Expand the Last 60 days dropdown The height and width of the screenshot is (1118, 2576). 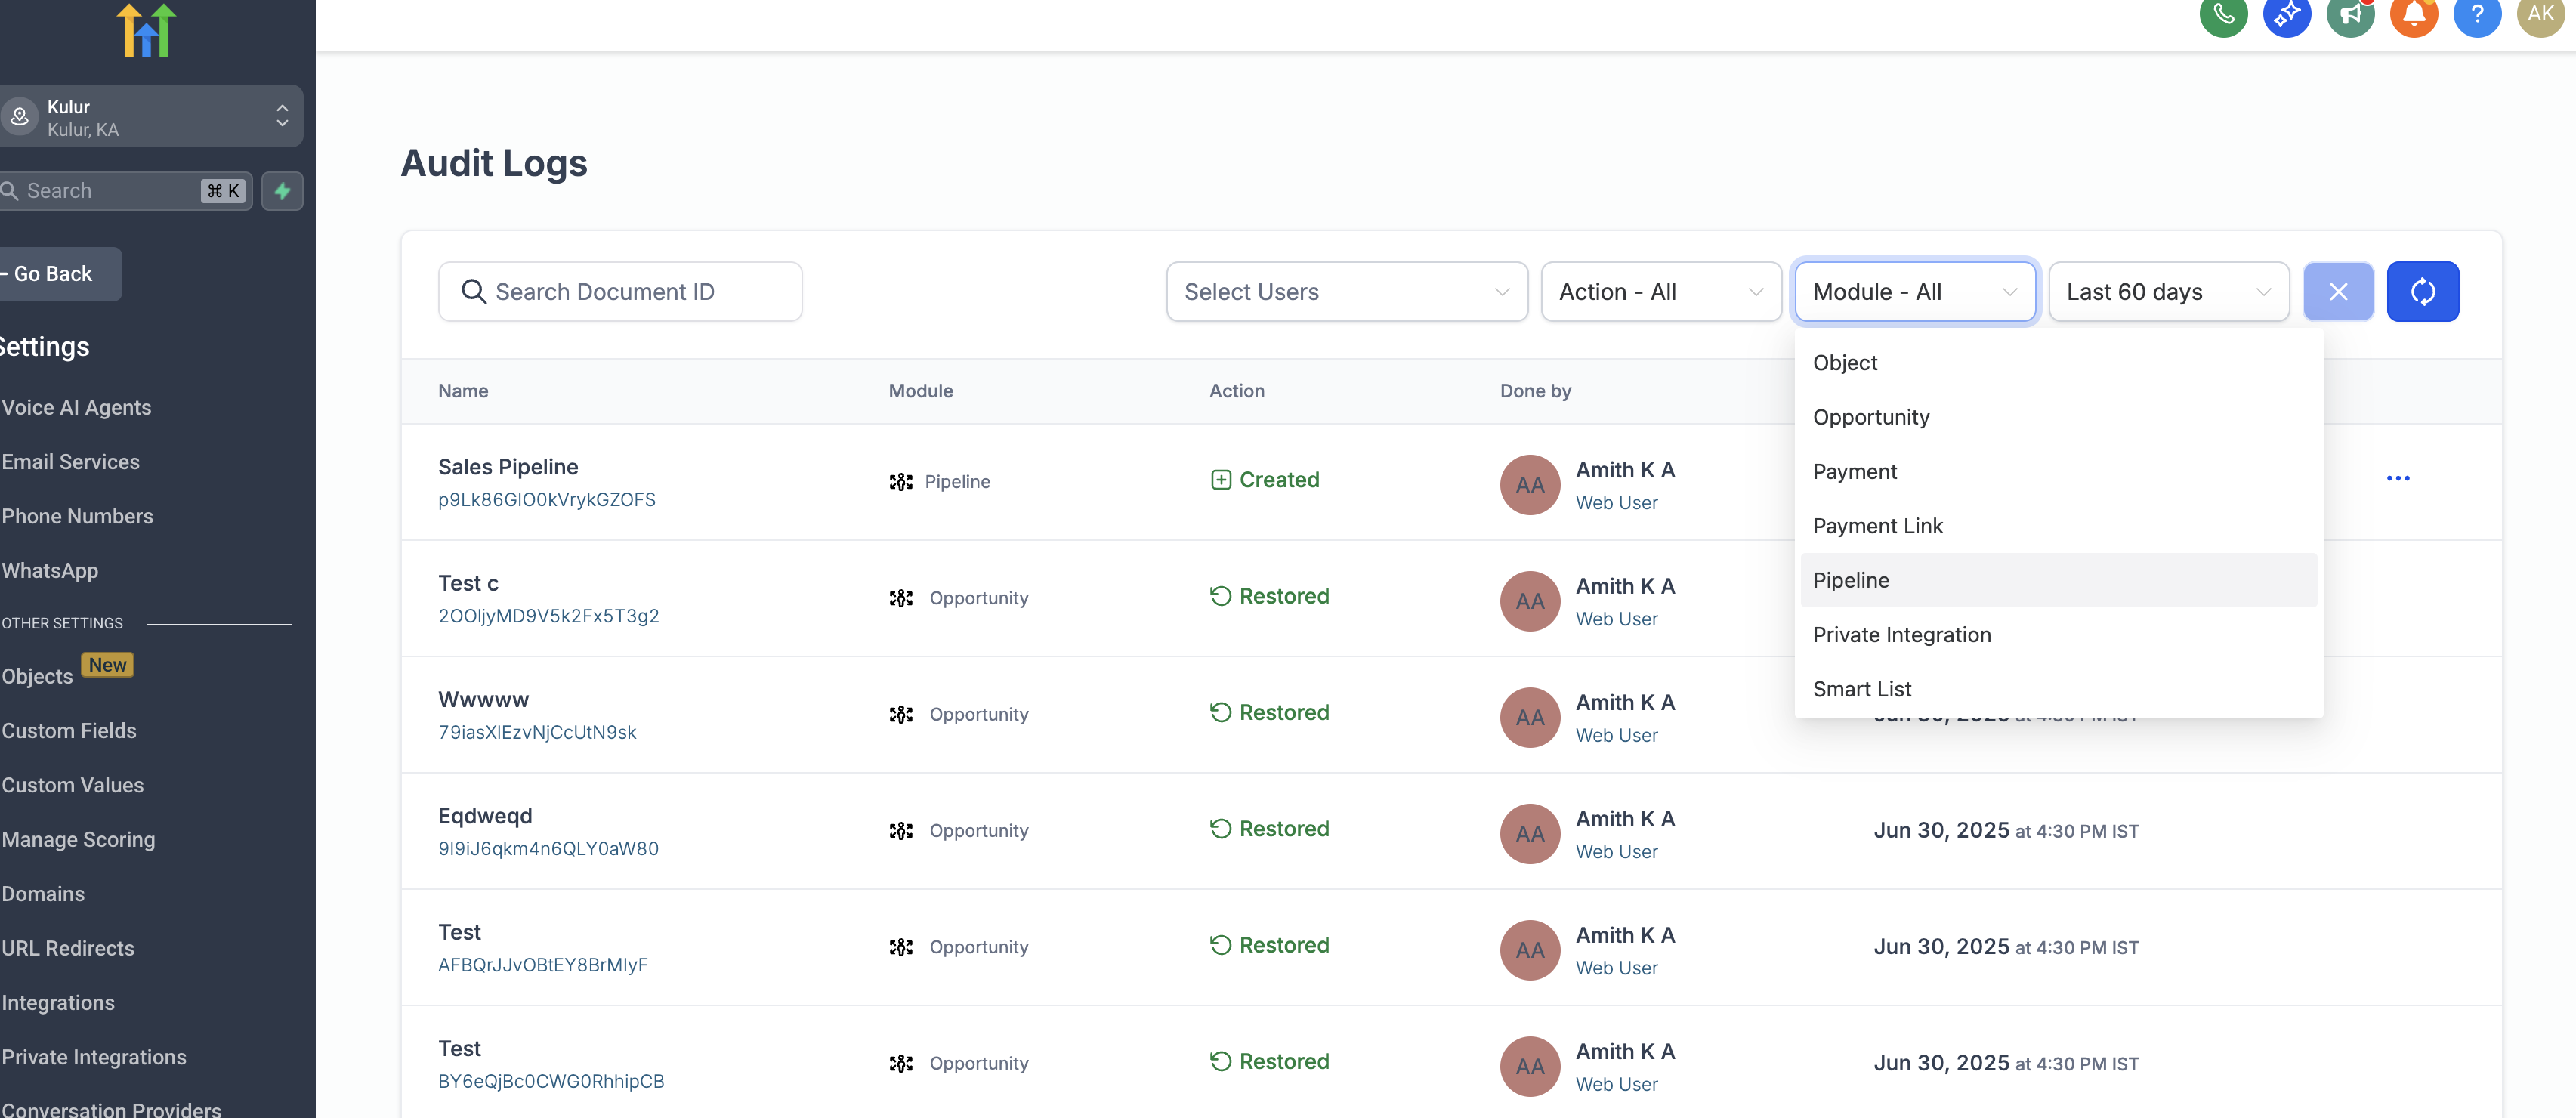point(2167,292)
